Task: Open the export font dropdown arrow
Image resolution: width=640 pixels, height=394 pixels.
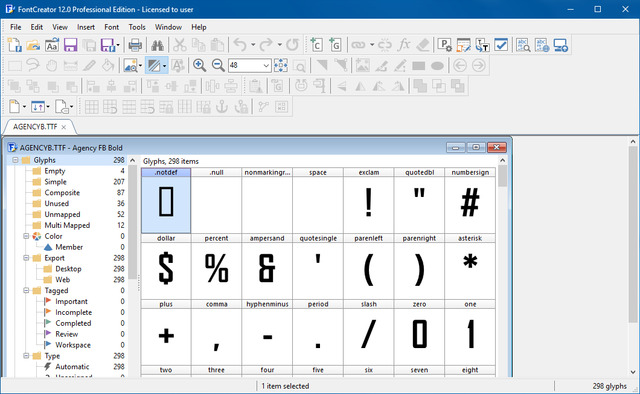Action: point(118,45)
